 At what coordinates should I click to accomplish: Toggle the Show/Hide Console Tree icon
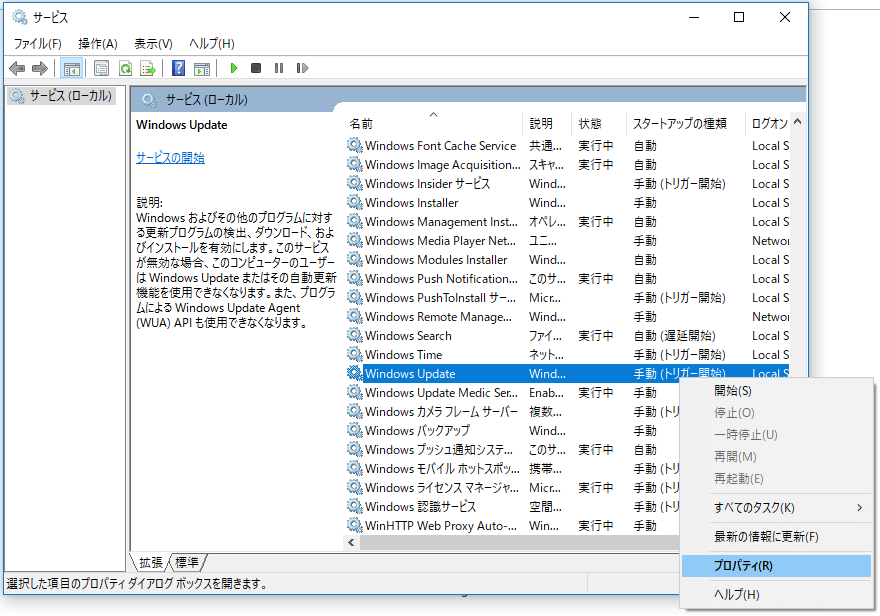tap(71, 68)
